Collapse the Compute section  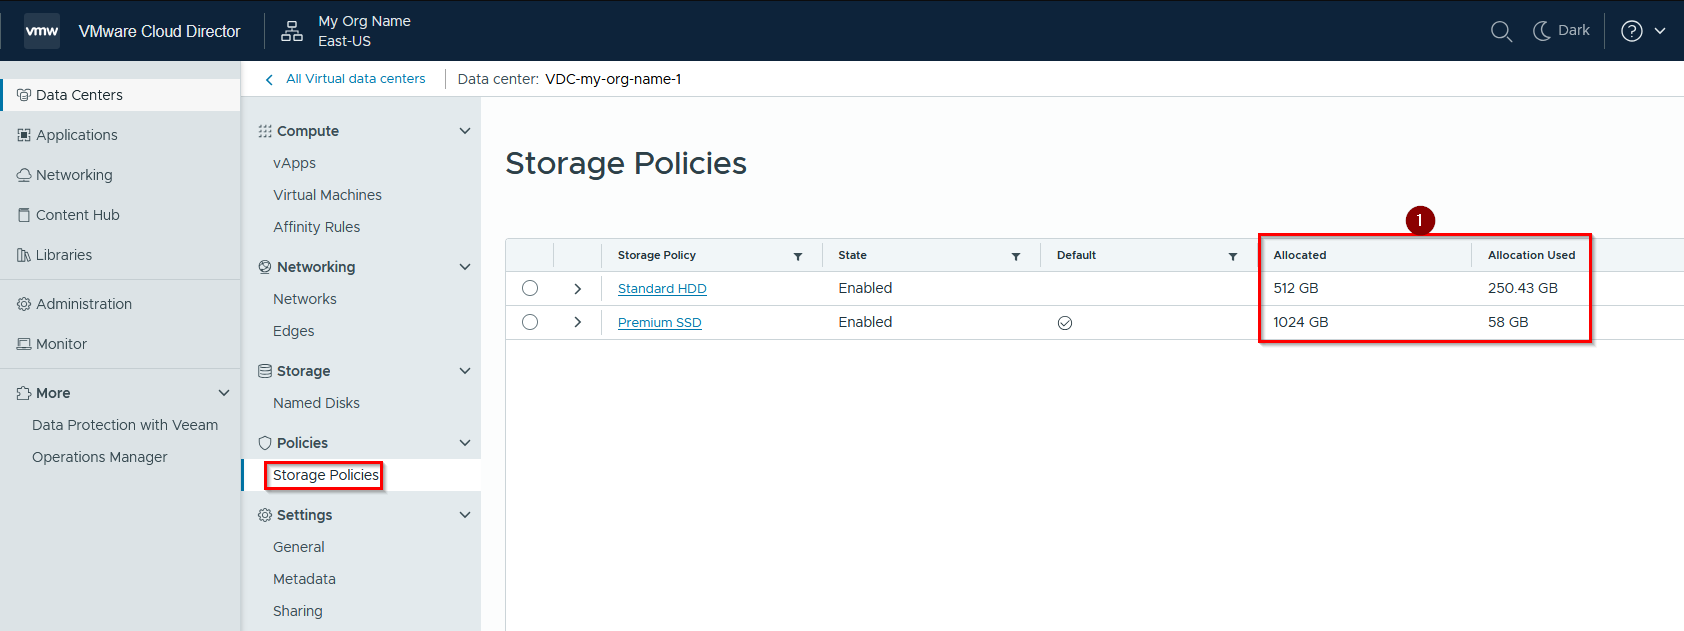pyautogui.click(x=465, y=131)
